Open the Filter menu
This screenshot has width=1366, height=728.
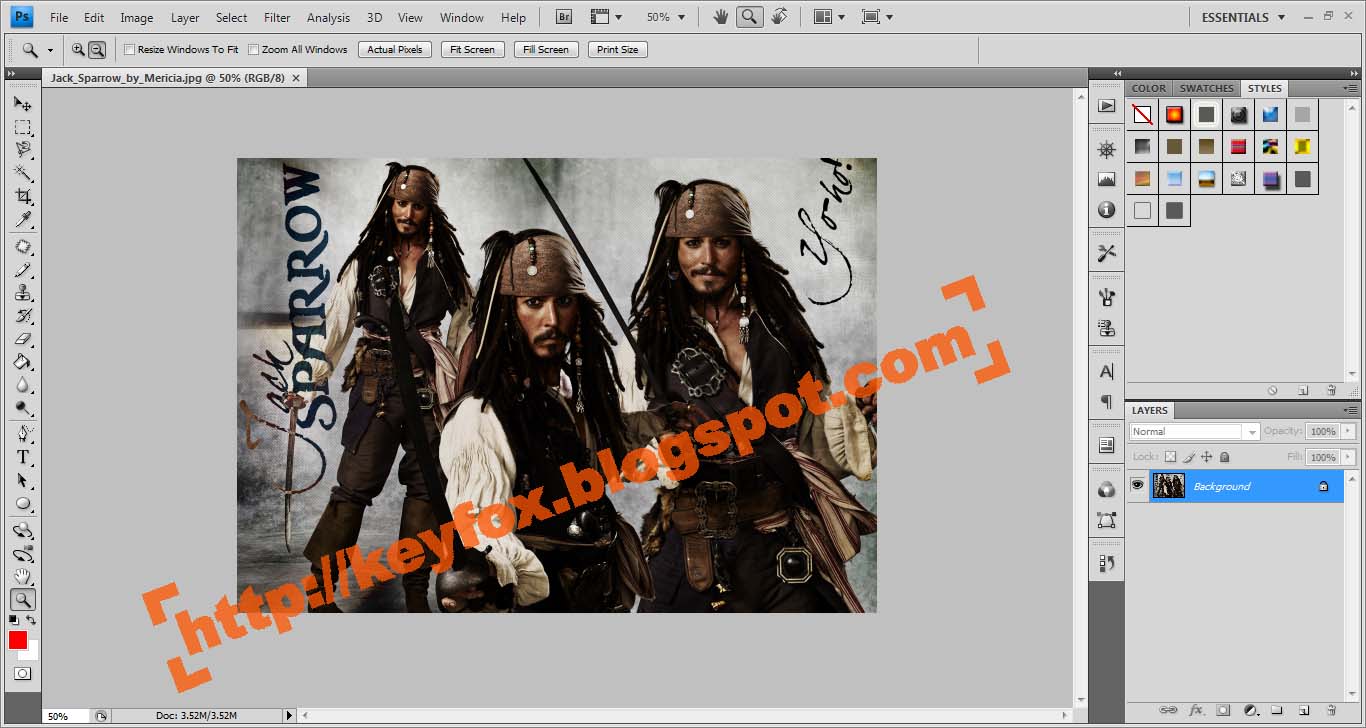pyautogui.click(x=277, y=17)
